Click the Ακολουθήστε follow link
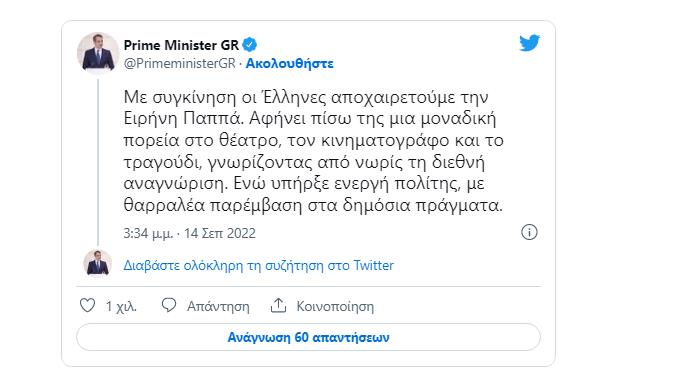Viewport: 674px width, 384px height. pos(289,63)
